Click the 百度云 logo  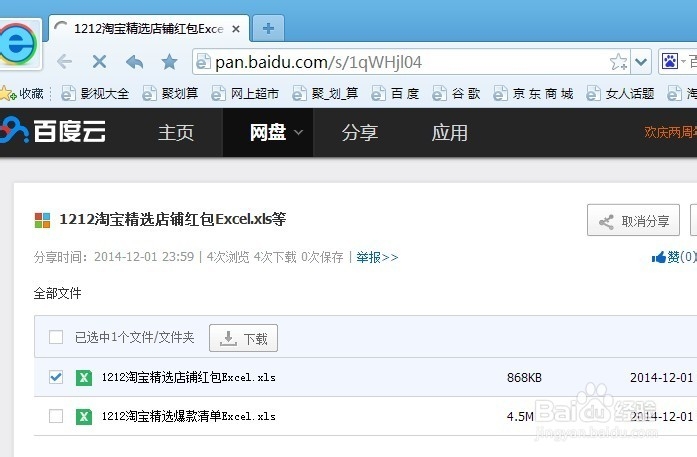[53, 131]
